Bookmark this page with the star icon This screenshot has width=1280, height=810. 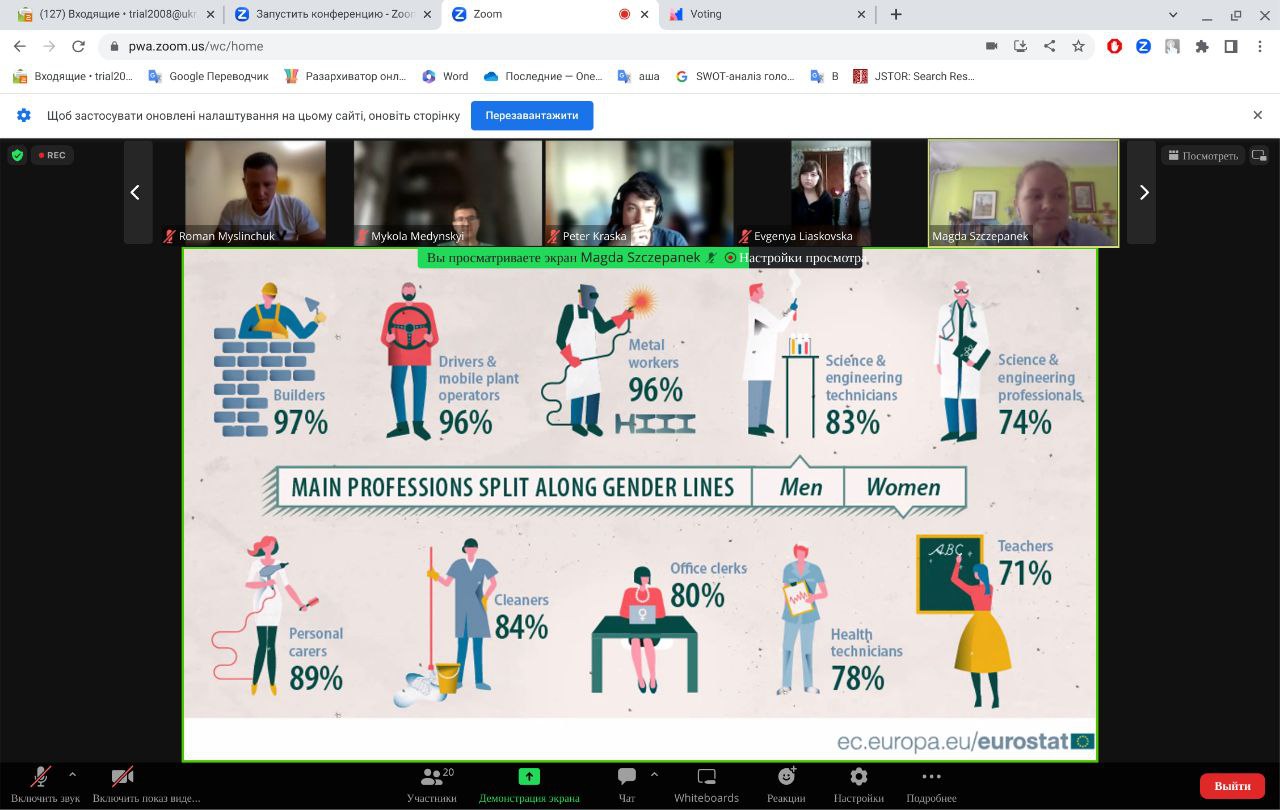tap(1078, 46)
